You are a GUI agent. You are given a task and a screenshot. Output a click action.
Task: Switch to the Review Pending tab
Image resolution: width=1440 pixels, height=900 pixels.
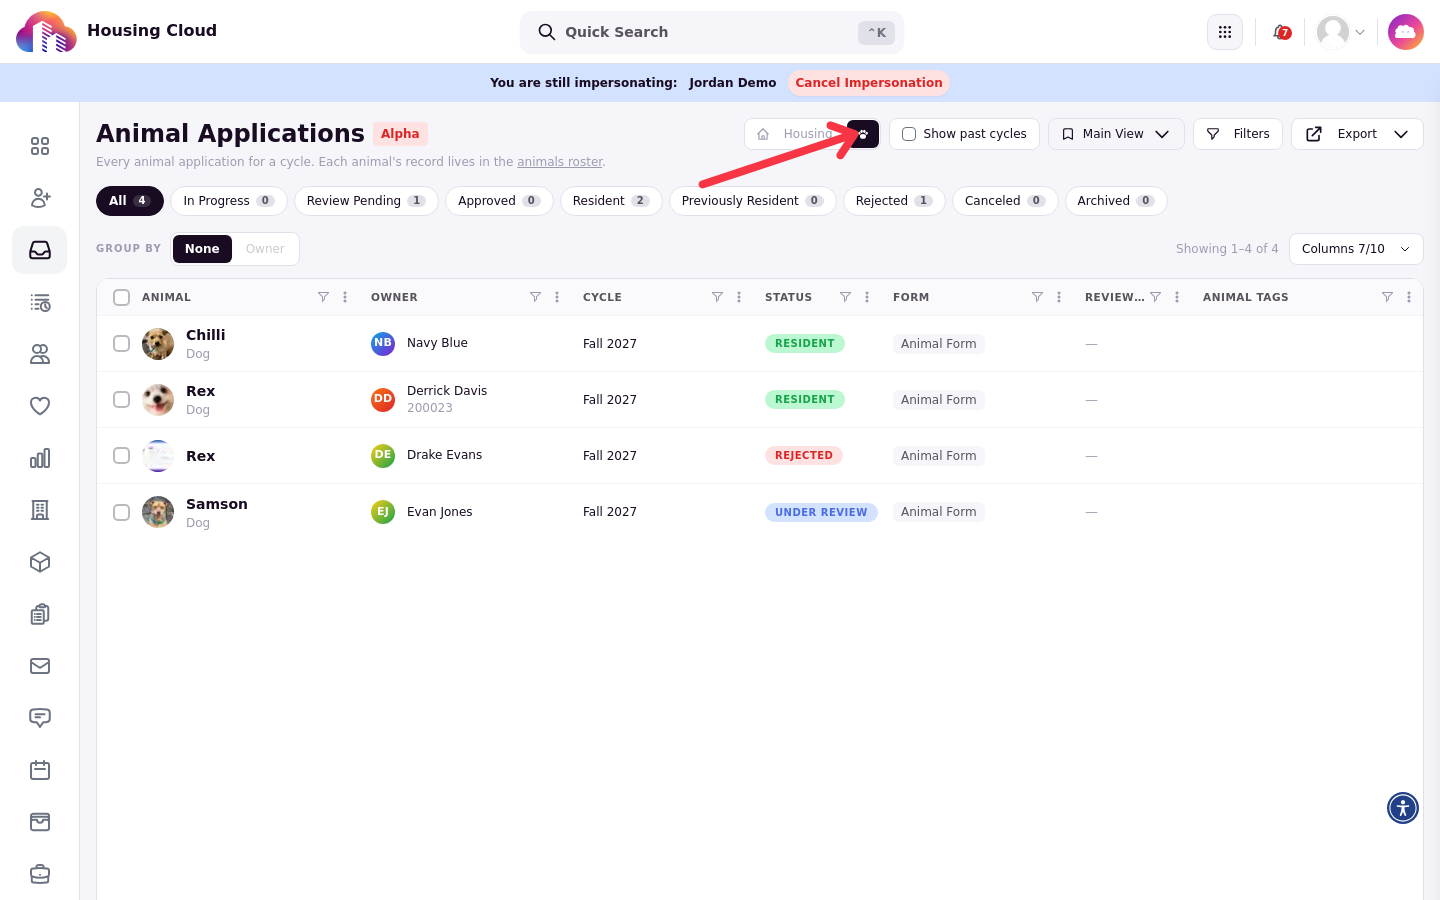(366, 201)
